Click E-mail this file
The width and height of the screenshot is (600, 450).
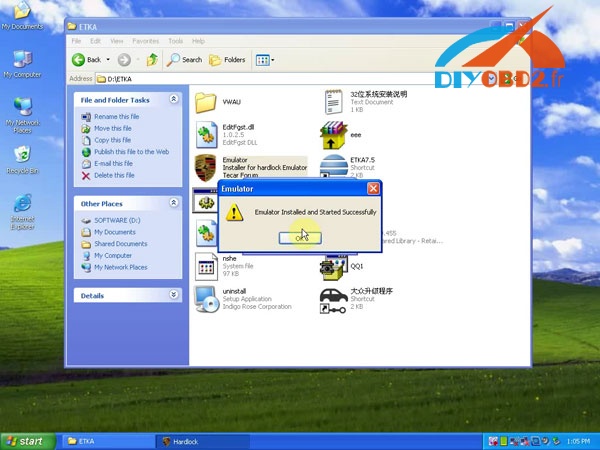pos(114,163)
